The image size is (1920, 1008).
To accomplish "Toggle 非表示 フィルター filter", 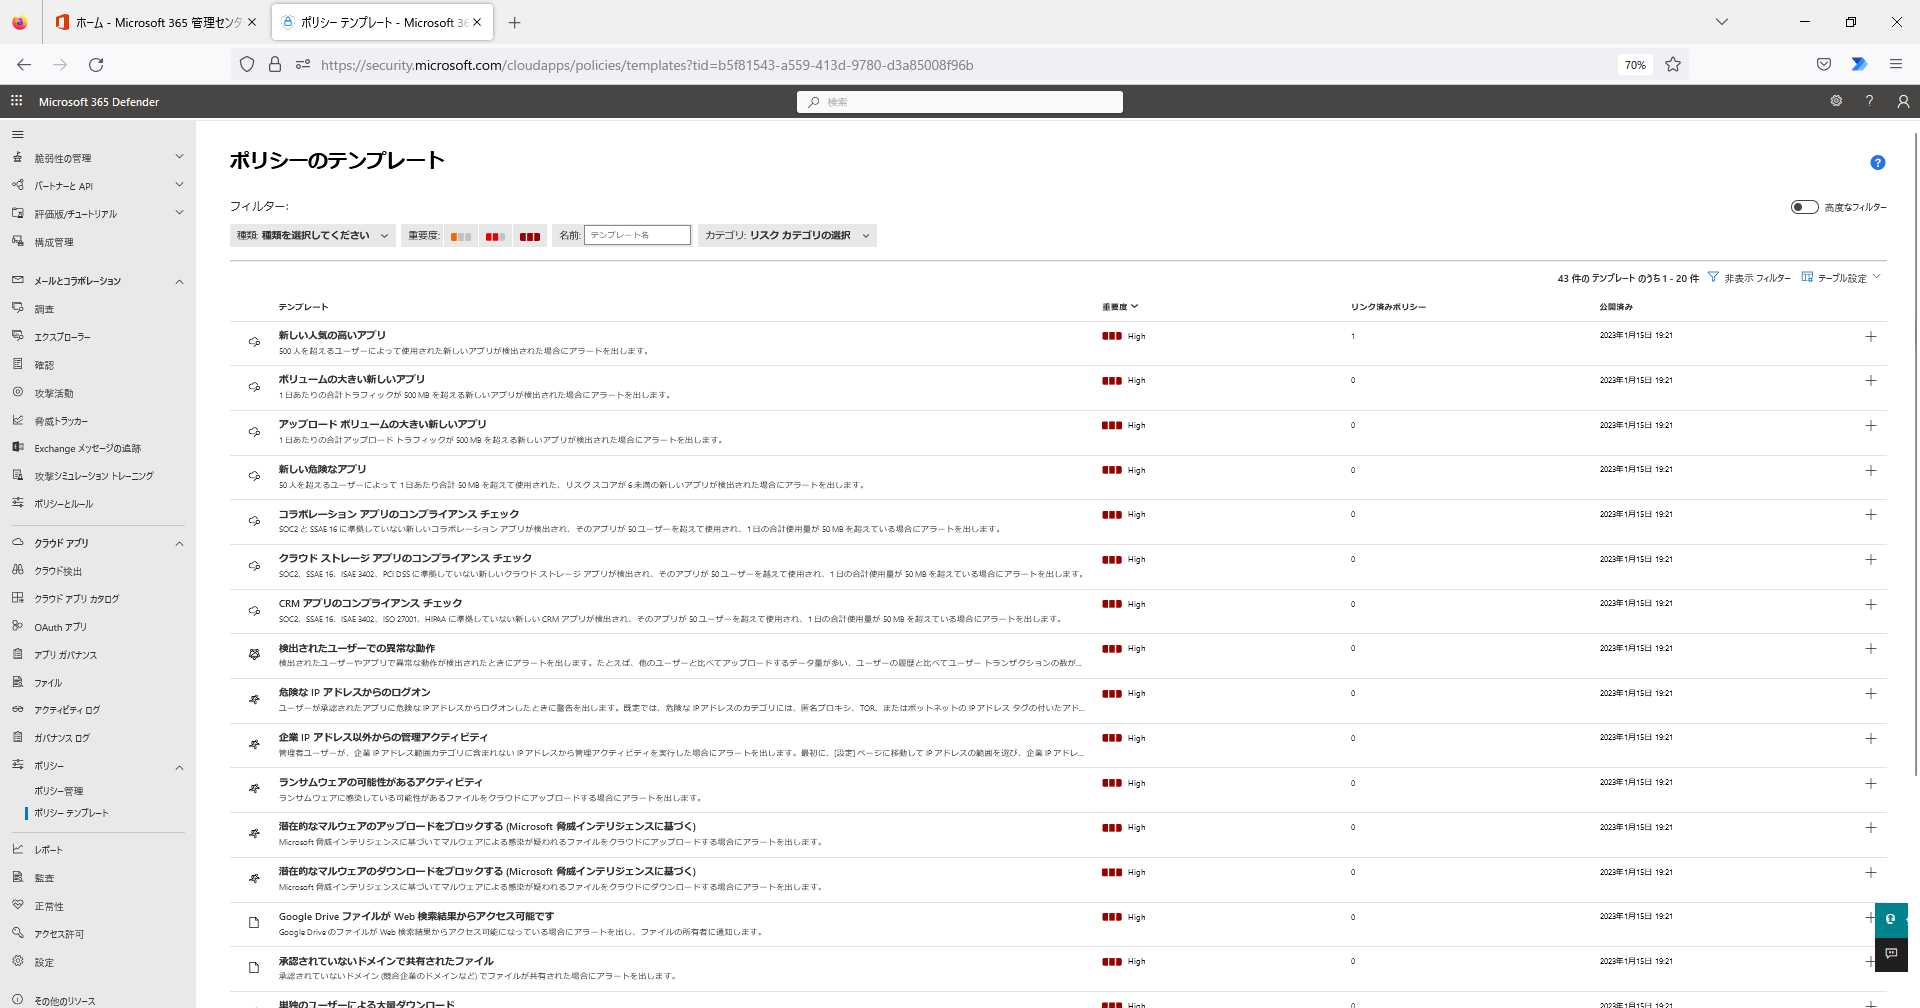I will tap(1749, 278).
